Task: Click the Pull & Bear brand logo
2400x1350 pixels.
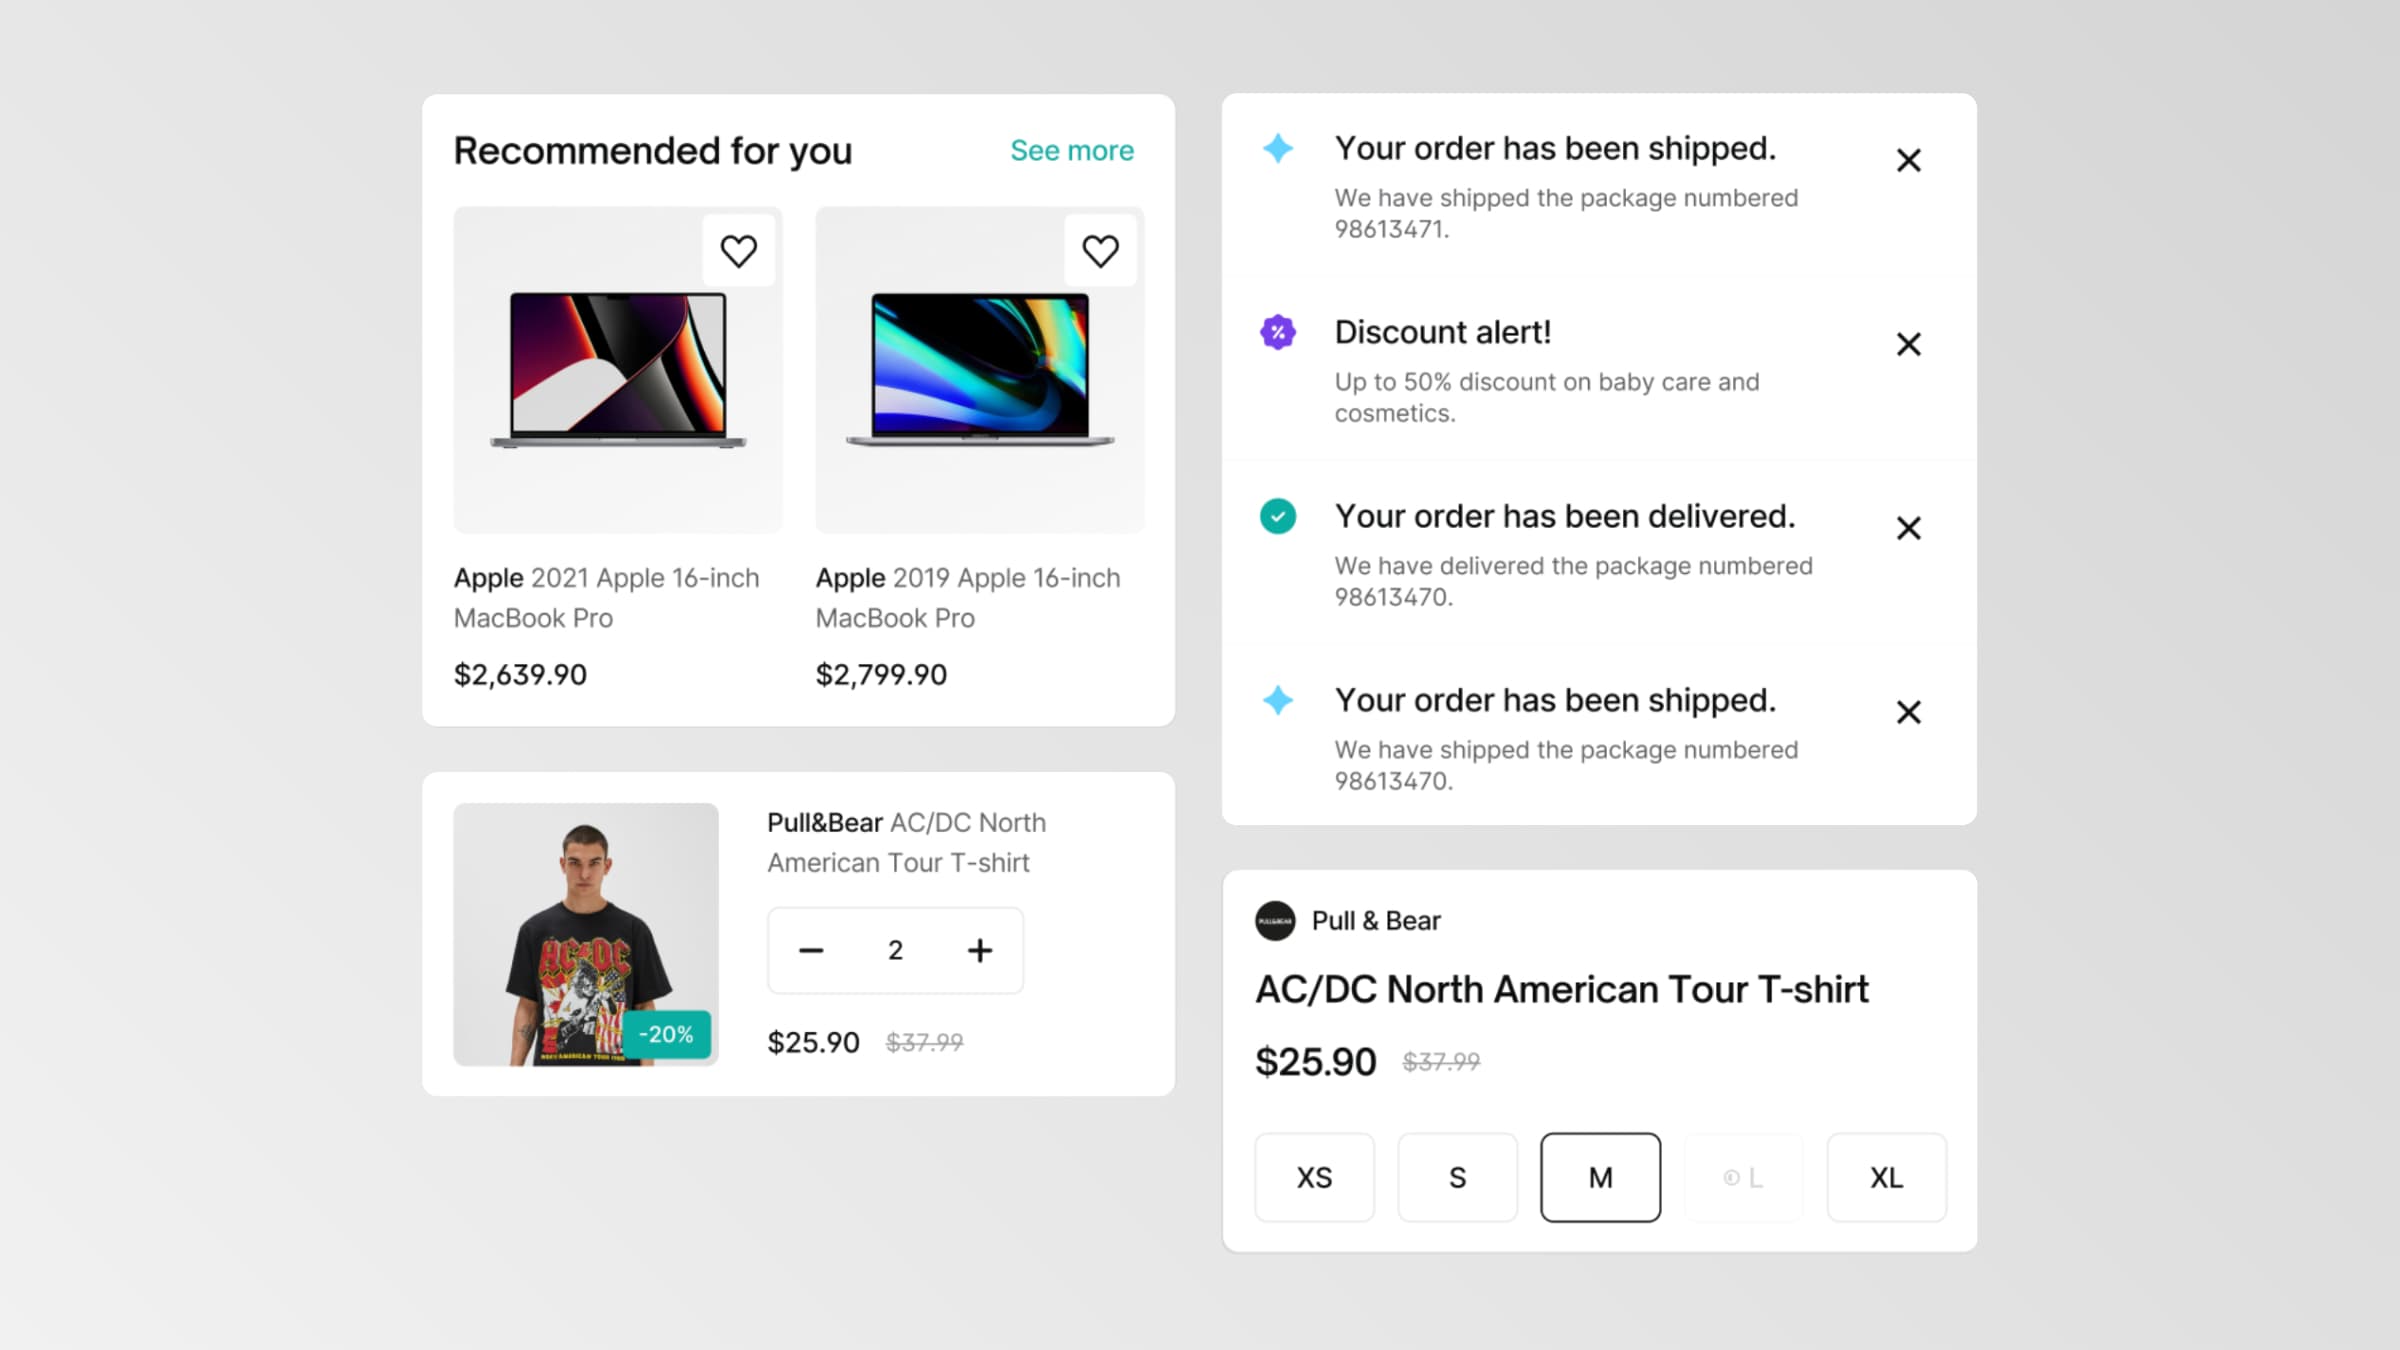Action: pos(1275,921)
